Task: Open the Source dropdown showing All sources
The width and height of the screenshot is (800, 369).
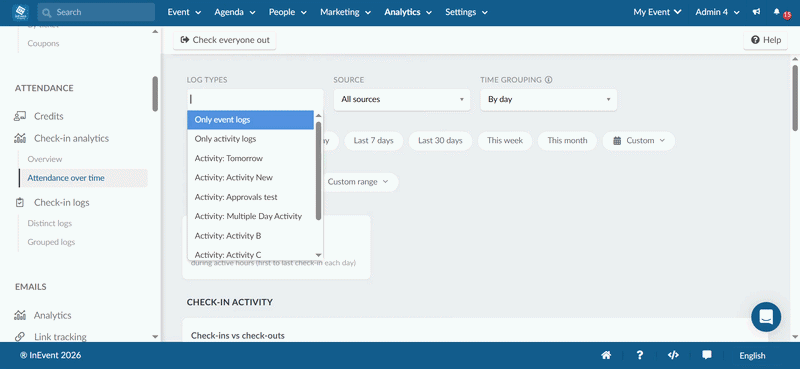Action: pyautogui.click(x=402, y=100)
